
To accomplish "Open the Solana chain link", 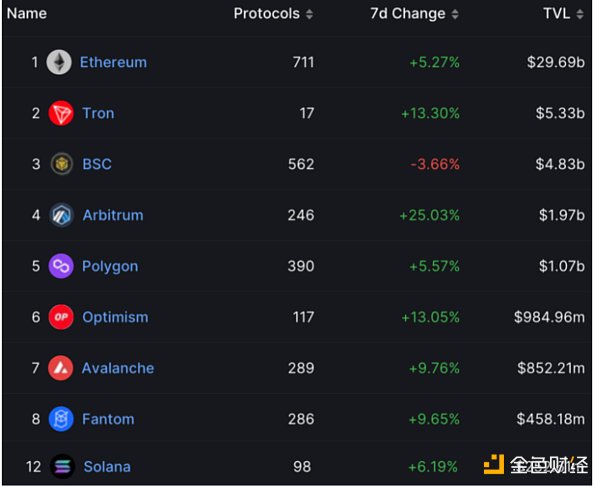I will point(106,466).
